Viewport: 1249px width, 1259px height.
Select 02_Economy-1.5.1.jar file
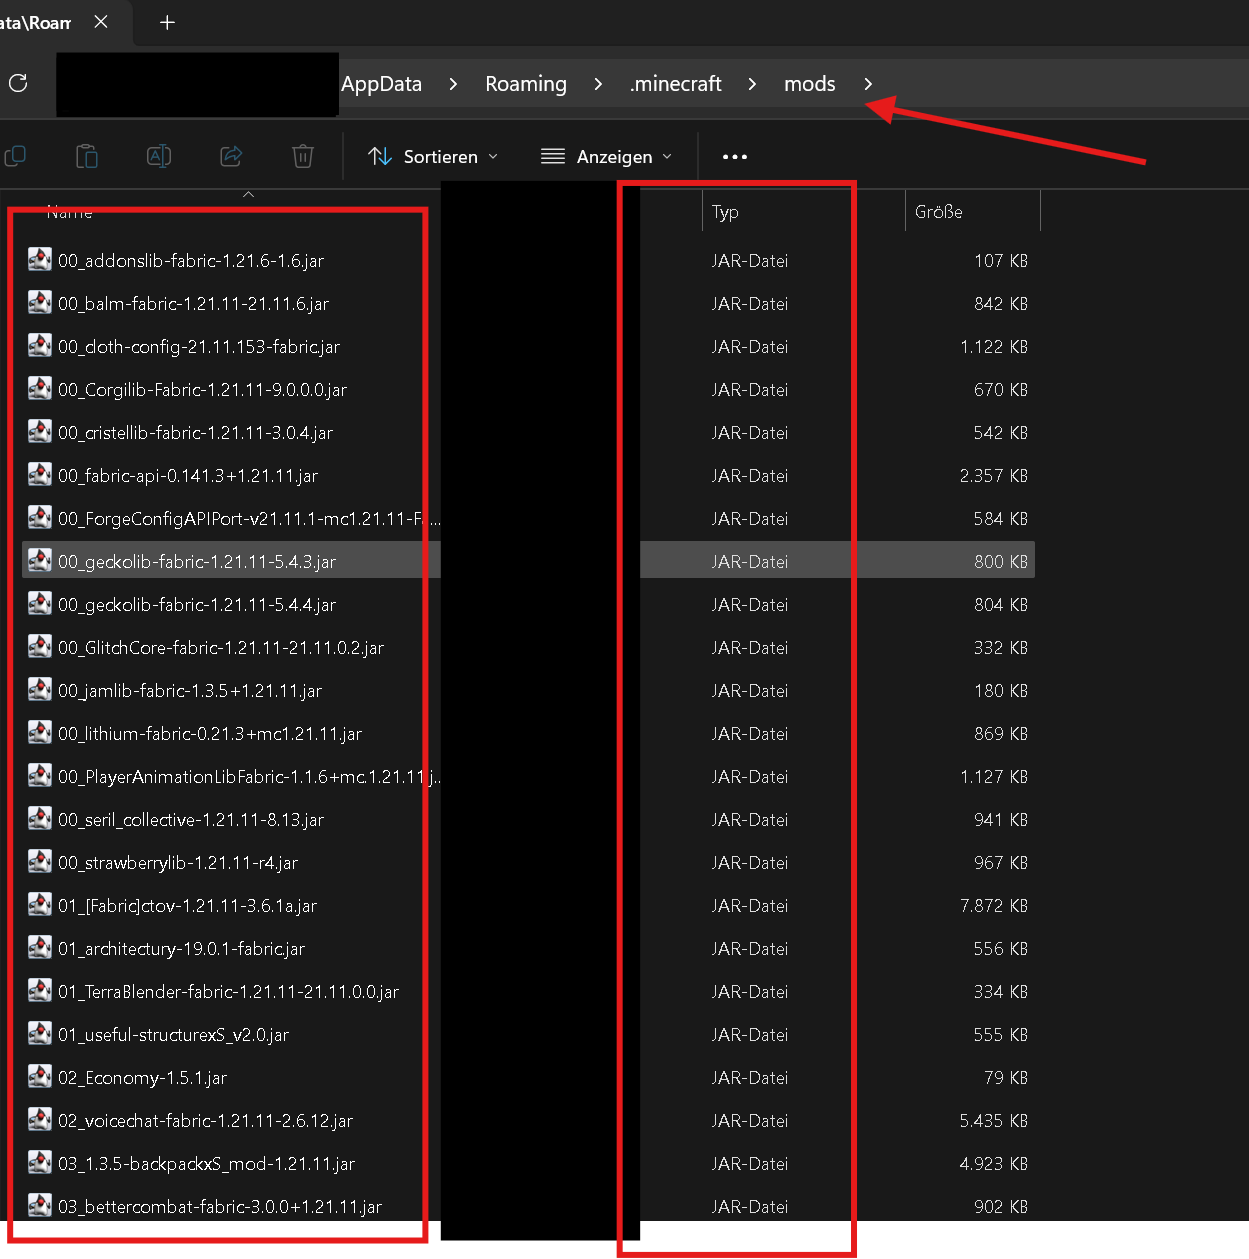142,1078
